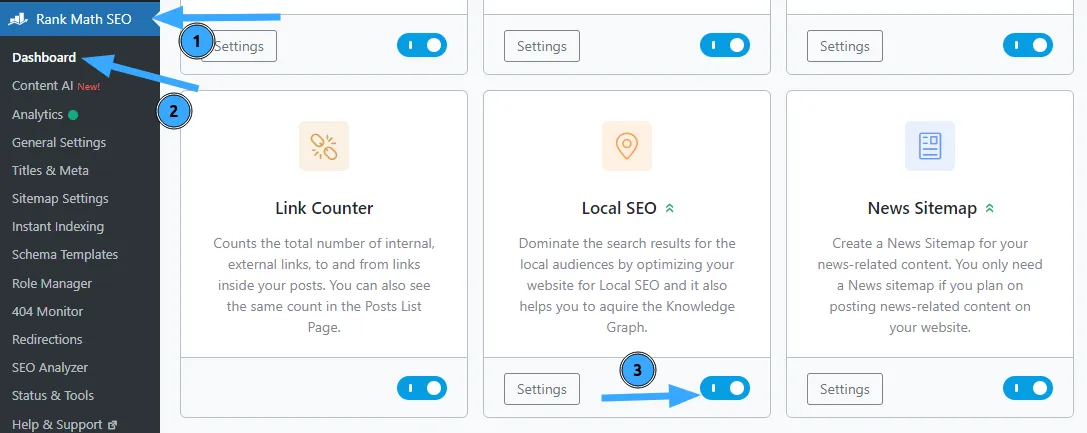The height and width of the screenshot is (433, 1087).
Task: Toggle the switch in the top-middle card
Action: 724,46
